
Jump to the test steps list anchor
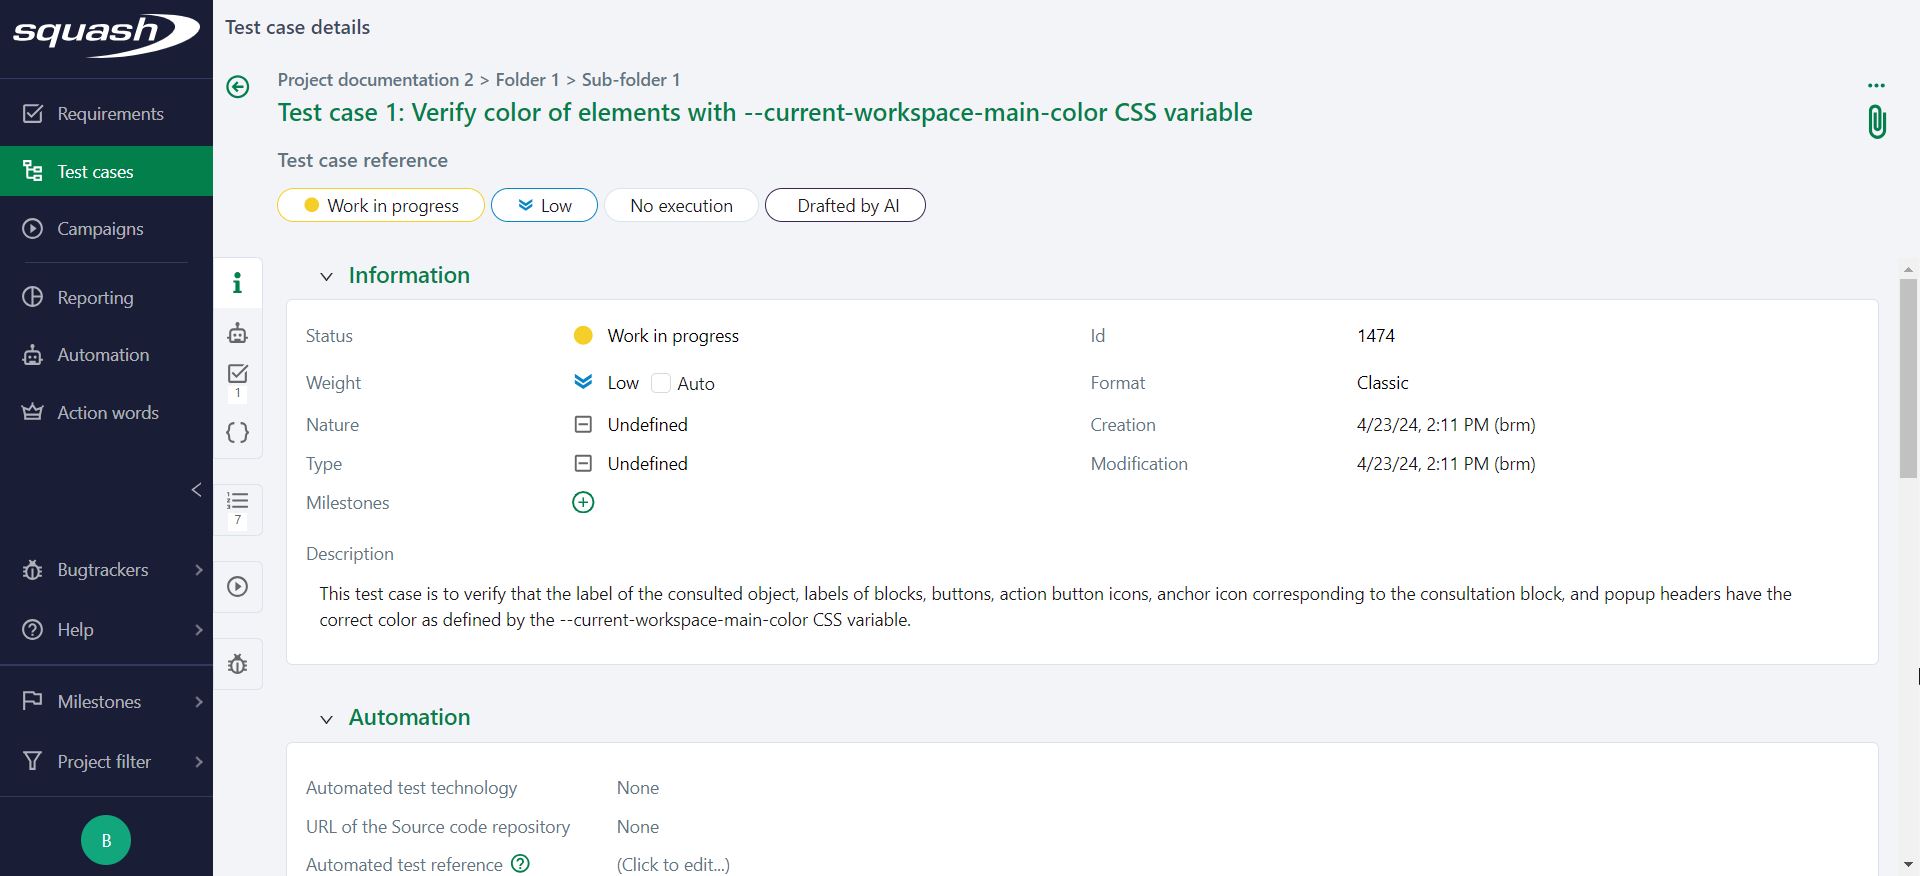[x=238, y=505]
